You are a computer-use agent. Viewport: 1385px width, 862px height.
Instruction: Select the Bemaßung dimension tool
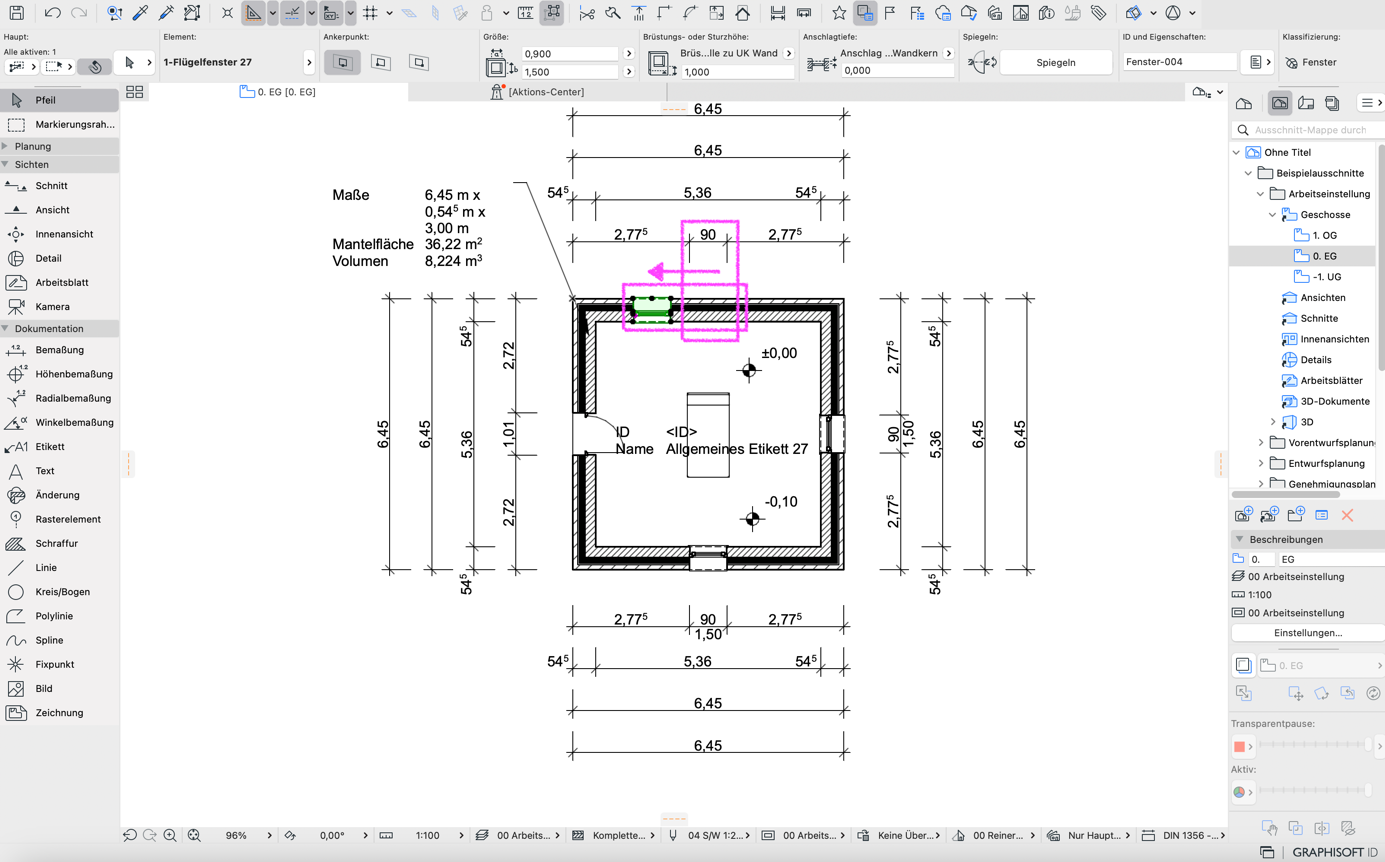(59, 350)
